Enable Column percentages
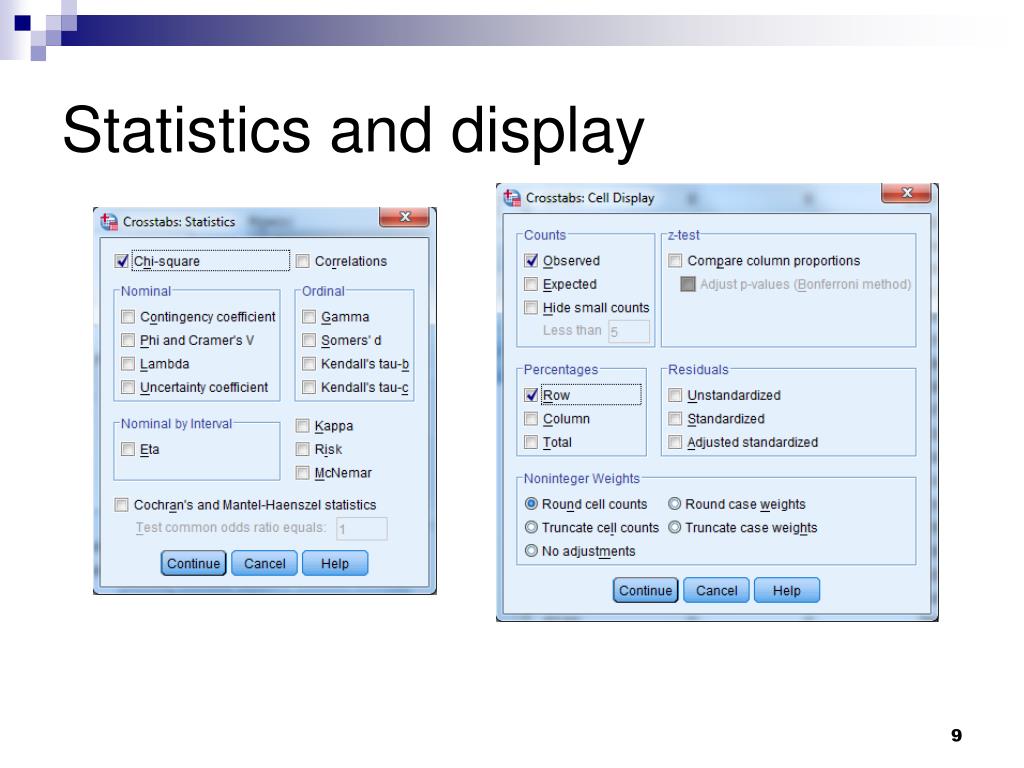Screen dimensions: 1024x768 [x=531, y=419]
